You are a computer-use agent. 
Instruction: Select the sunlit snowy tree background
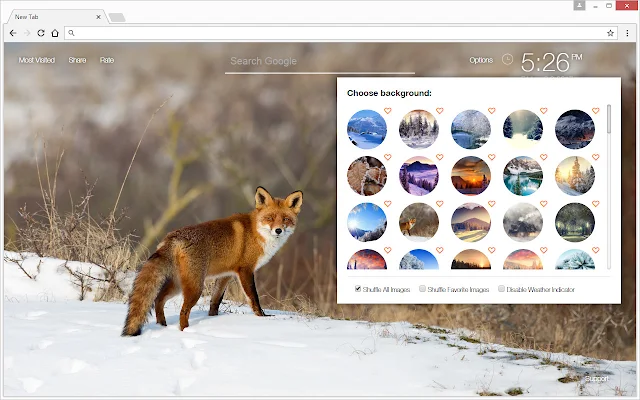[x=575, y=176]
